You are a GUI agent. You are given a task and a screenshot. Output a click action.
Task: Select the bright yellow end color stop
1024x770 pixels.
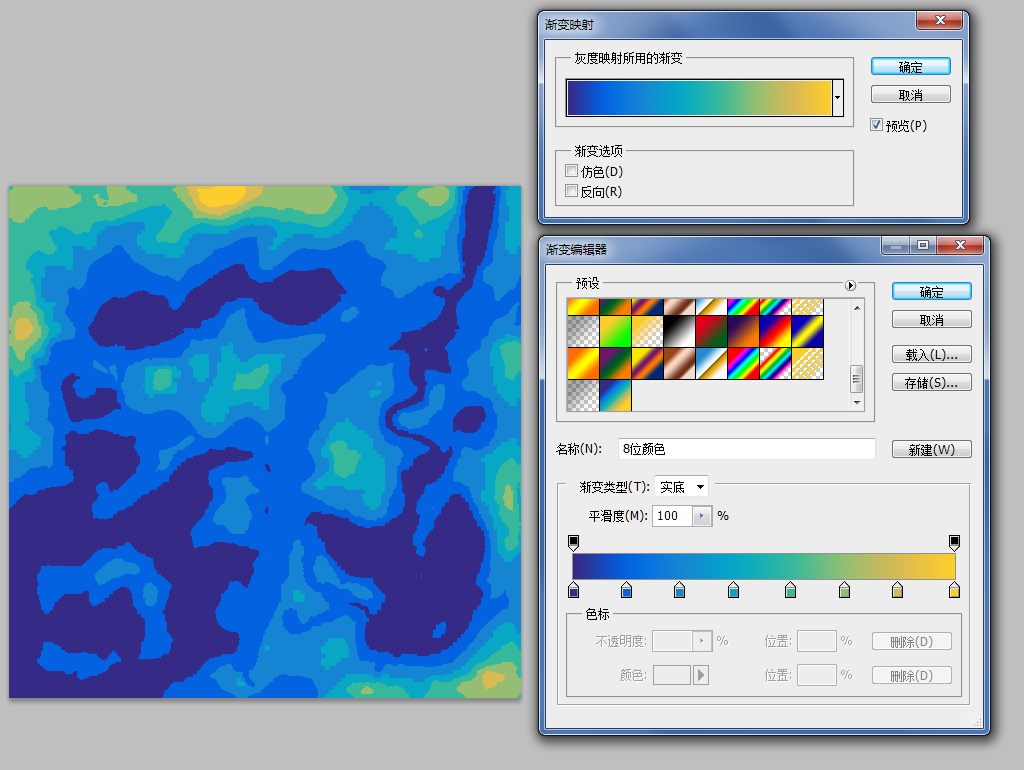coord(954,590)
